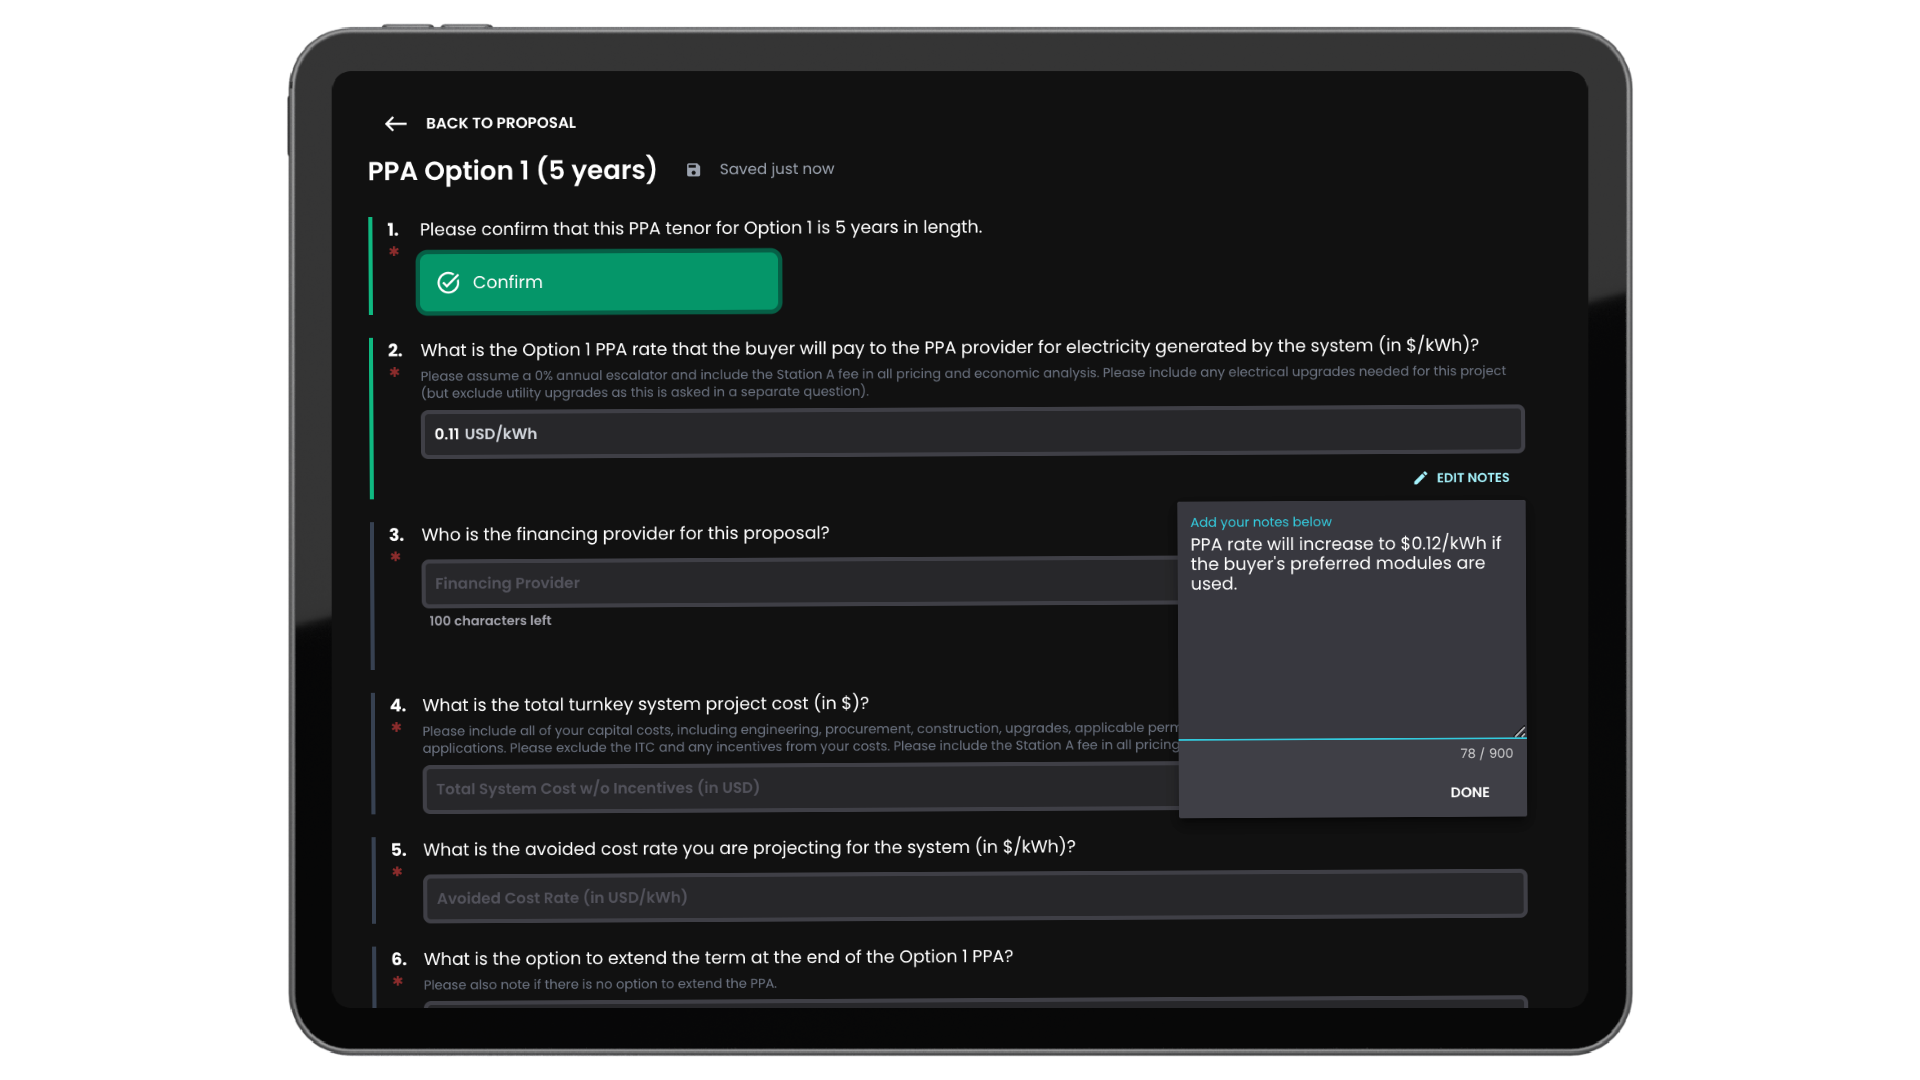Viewport: 1920px width, 1080px height.
Task: Click the Avoided Cost Rate input field
Action: pos(973,896)
